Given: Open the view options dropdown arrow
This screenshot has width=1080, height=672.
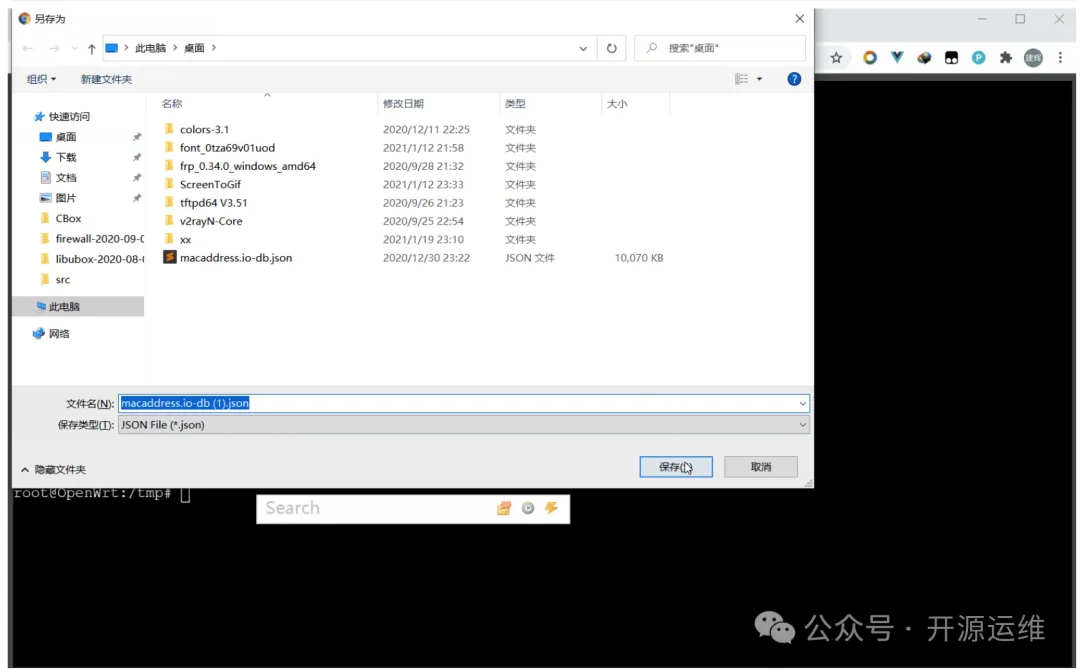Looking at the screenshot, I should coord(759,79).
